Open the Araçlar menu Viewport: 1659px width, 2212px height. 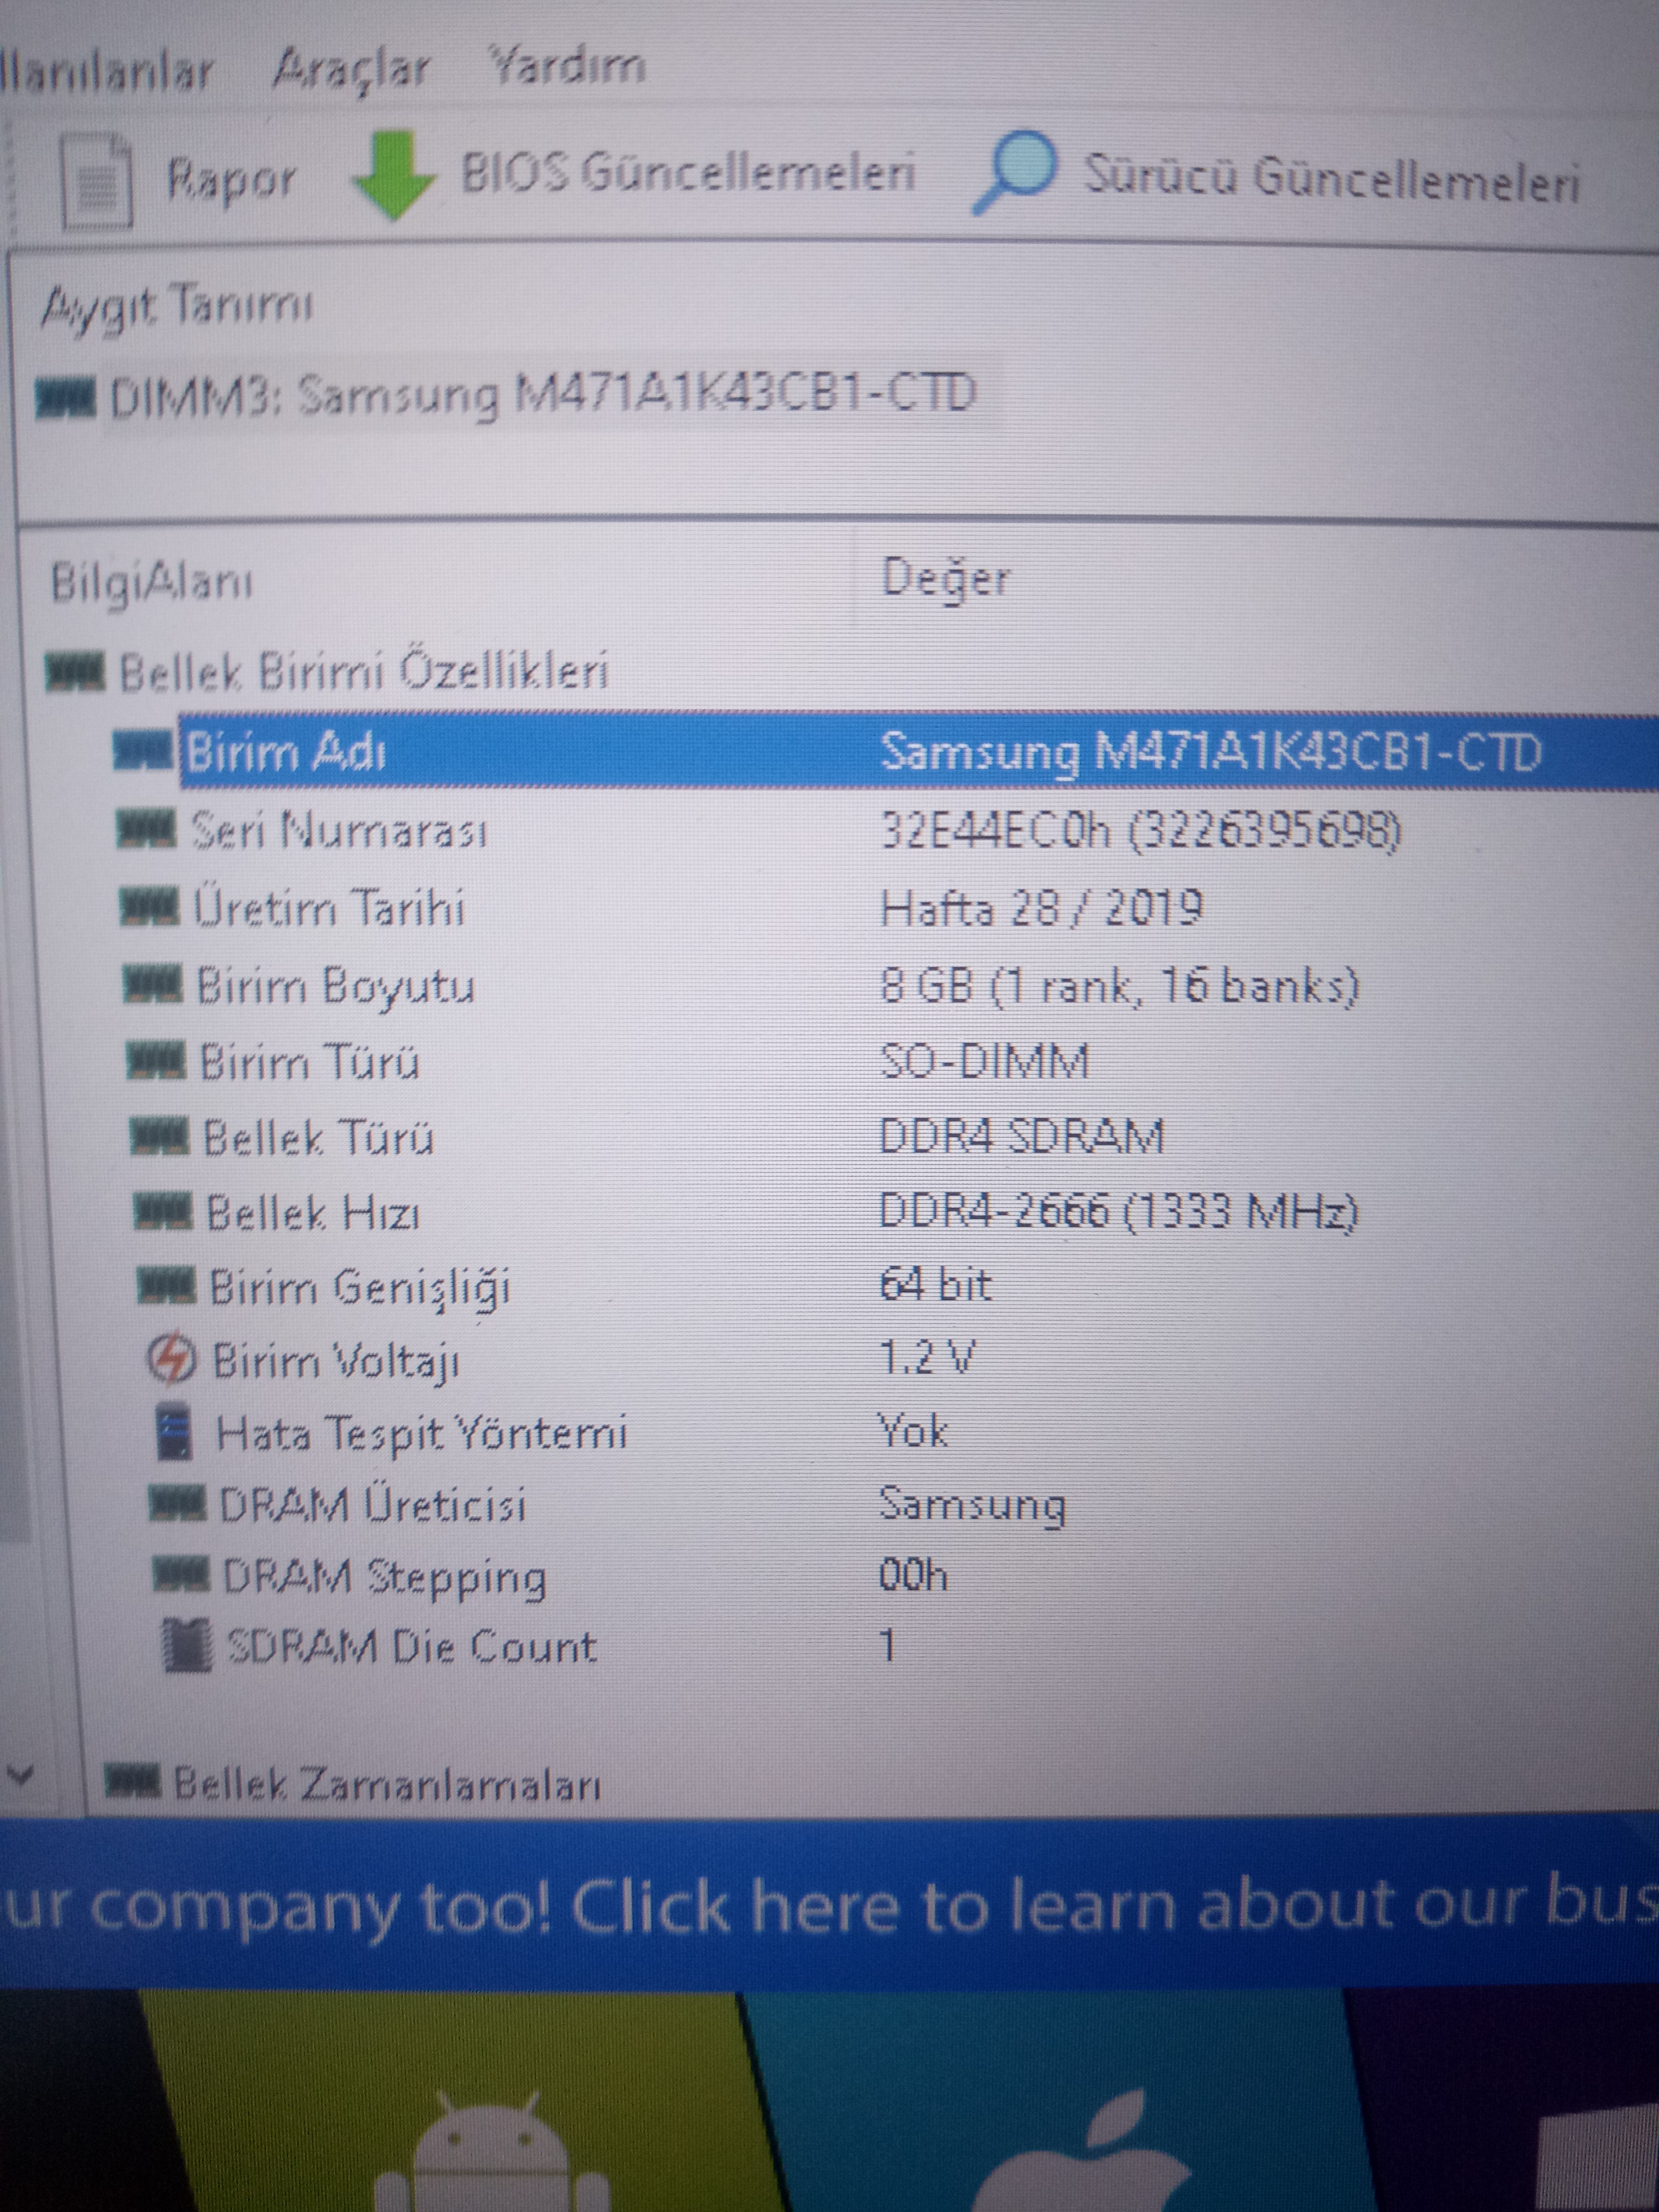351,71
